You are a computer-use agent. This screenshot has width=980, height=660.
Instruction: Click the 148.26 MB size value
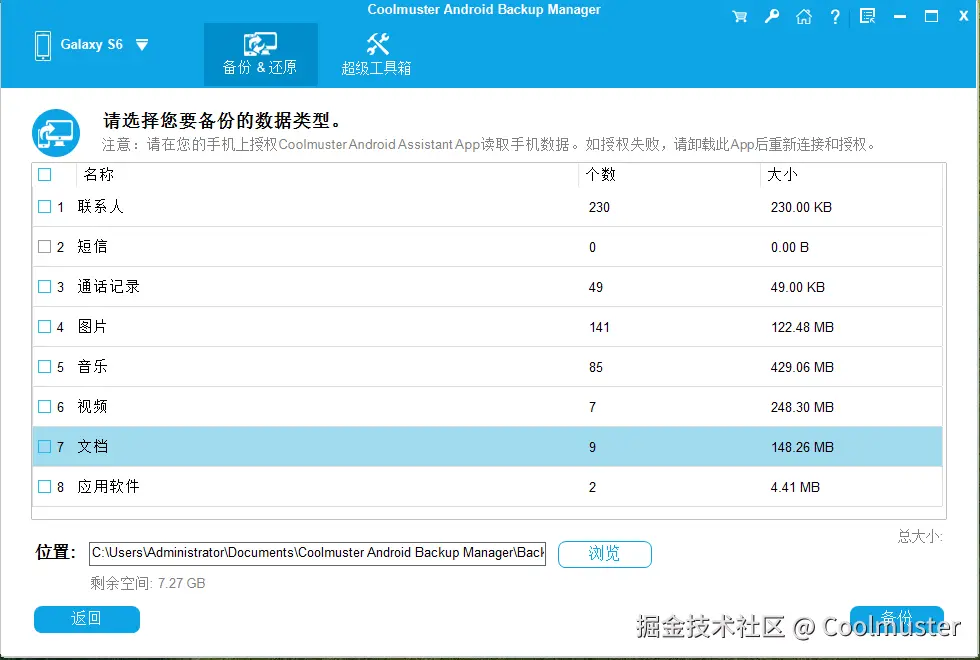pos(802,448)
